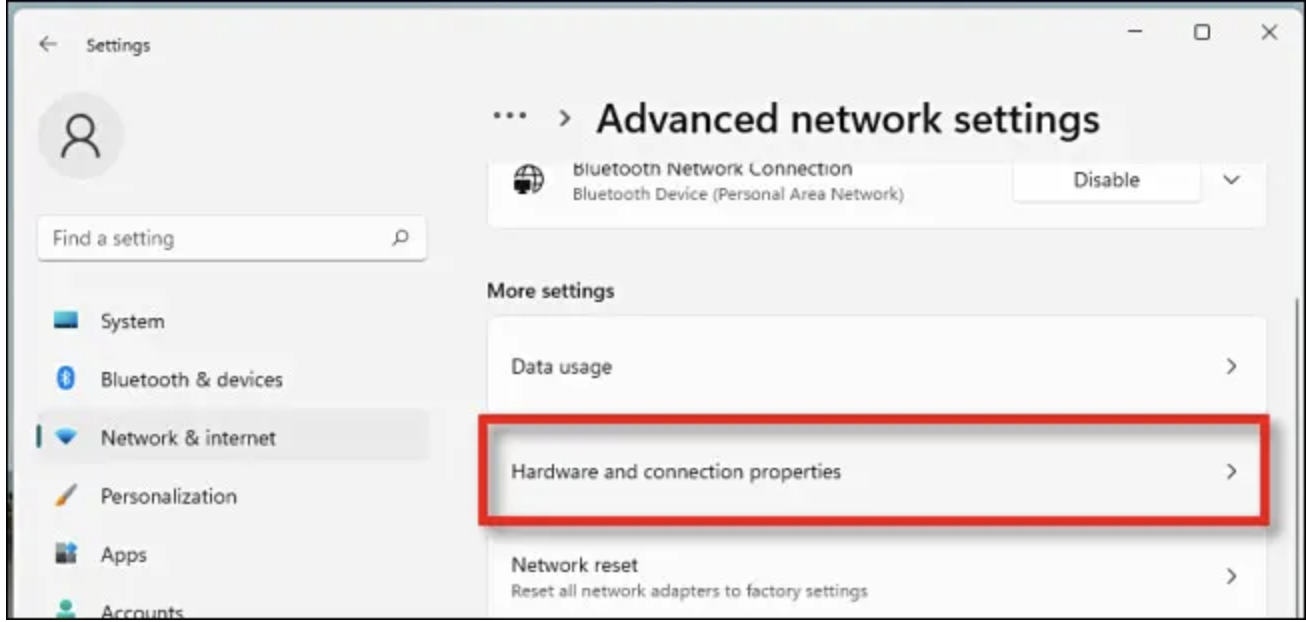Open the user account avatar
This screenshot has width=1306, height=622.
pos(81,136)
